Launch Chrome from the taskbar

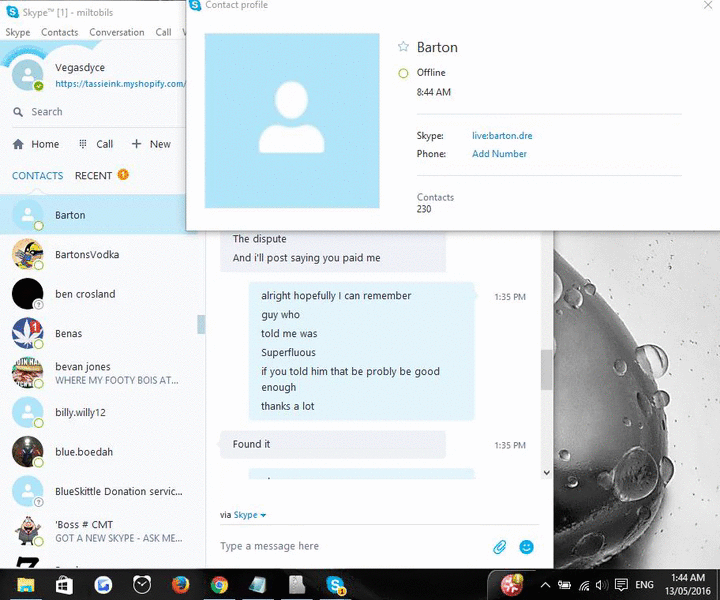(x=219, y=585)
